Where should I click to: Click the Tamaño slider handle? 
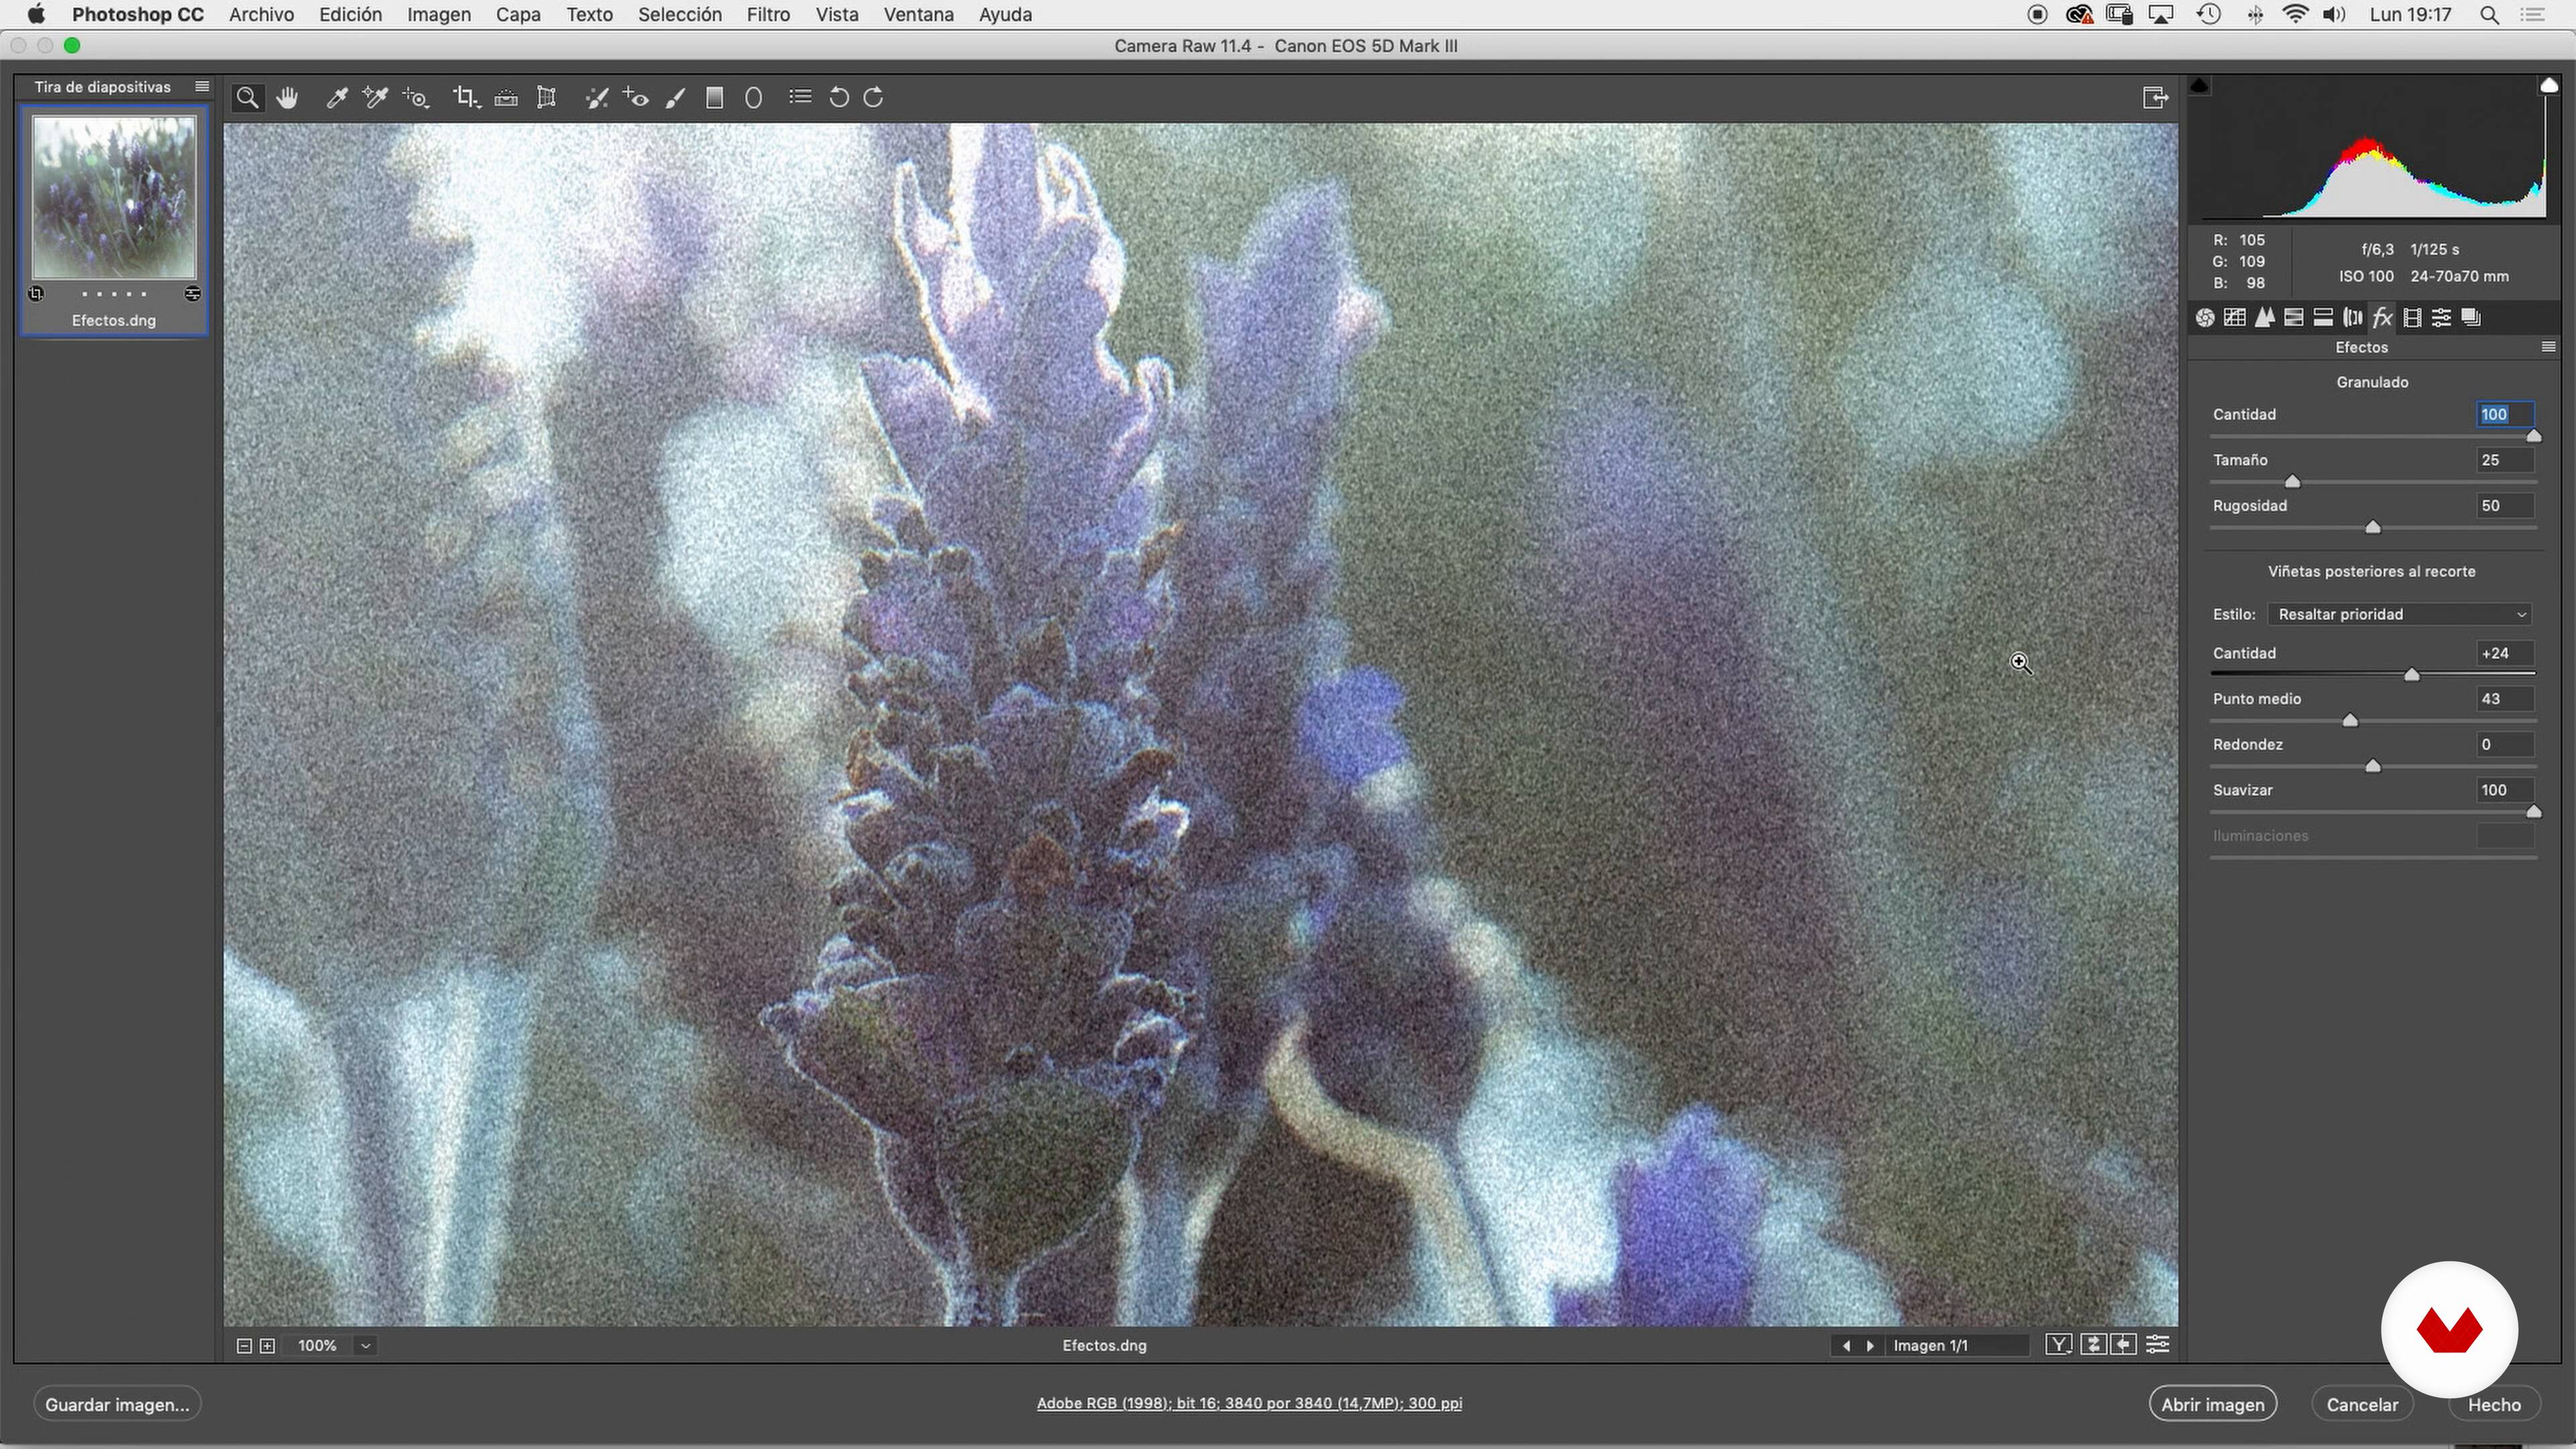(x=2292, y=482)
